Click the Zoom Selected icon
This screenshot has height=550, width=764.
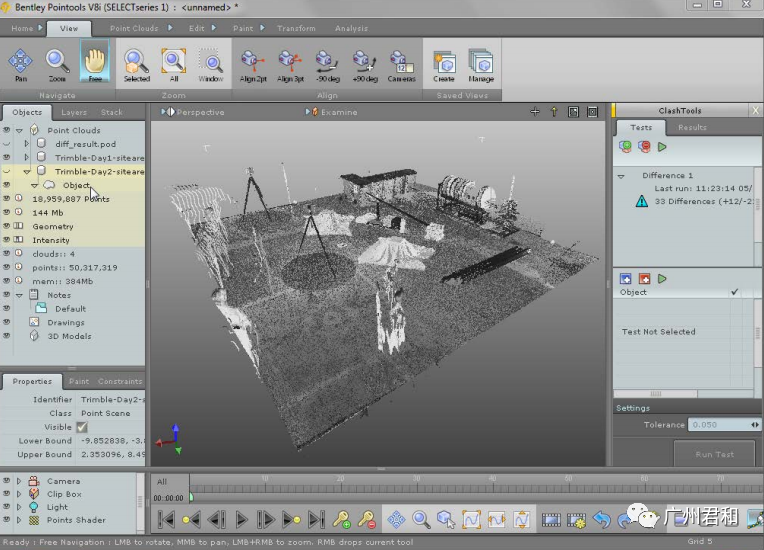[x=136, y=62]
